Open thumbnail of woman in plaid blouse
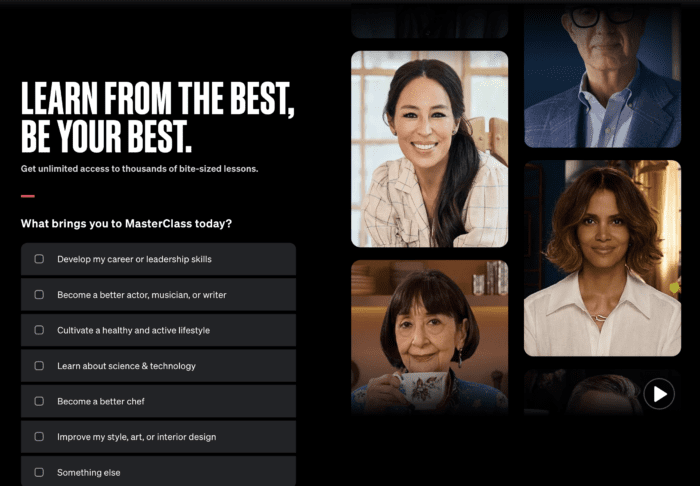 point(429,149)
